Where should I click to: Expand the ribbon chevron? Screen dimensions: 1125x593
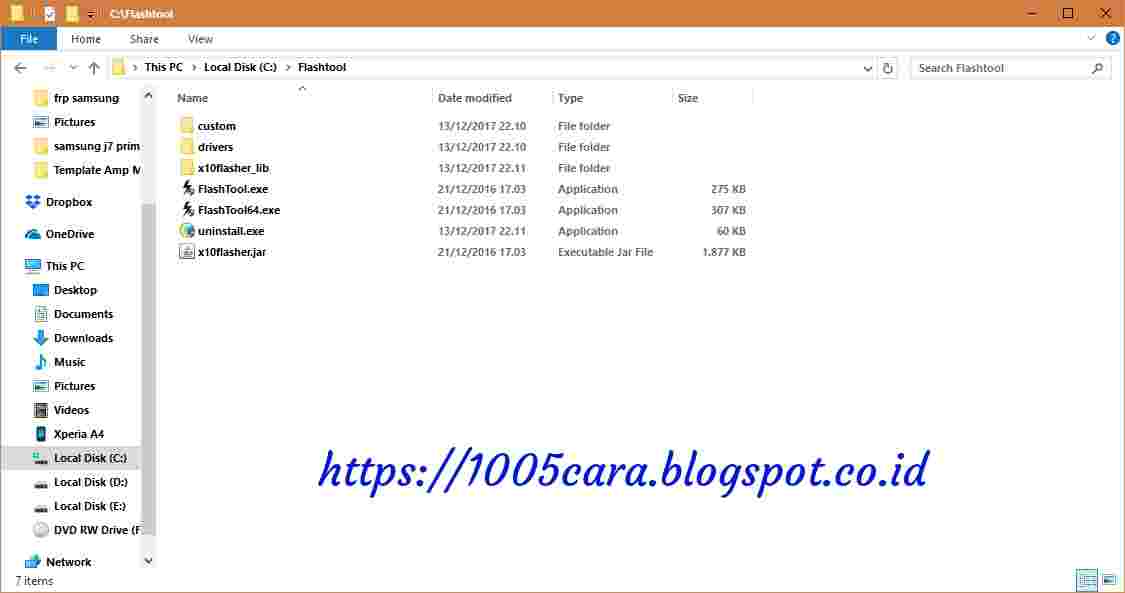coord(1091,38)
